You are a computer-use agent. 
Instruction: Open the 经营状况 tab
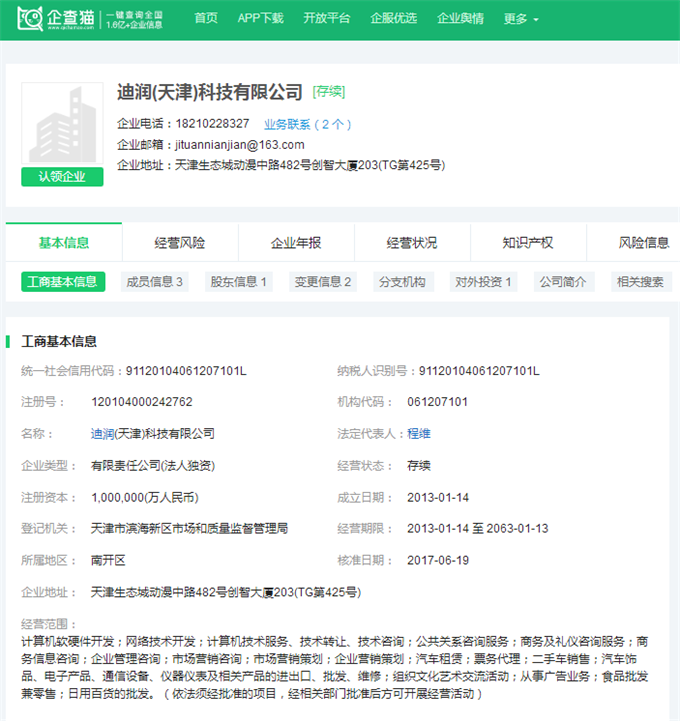coord(412,242)
